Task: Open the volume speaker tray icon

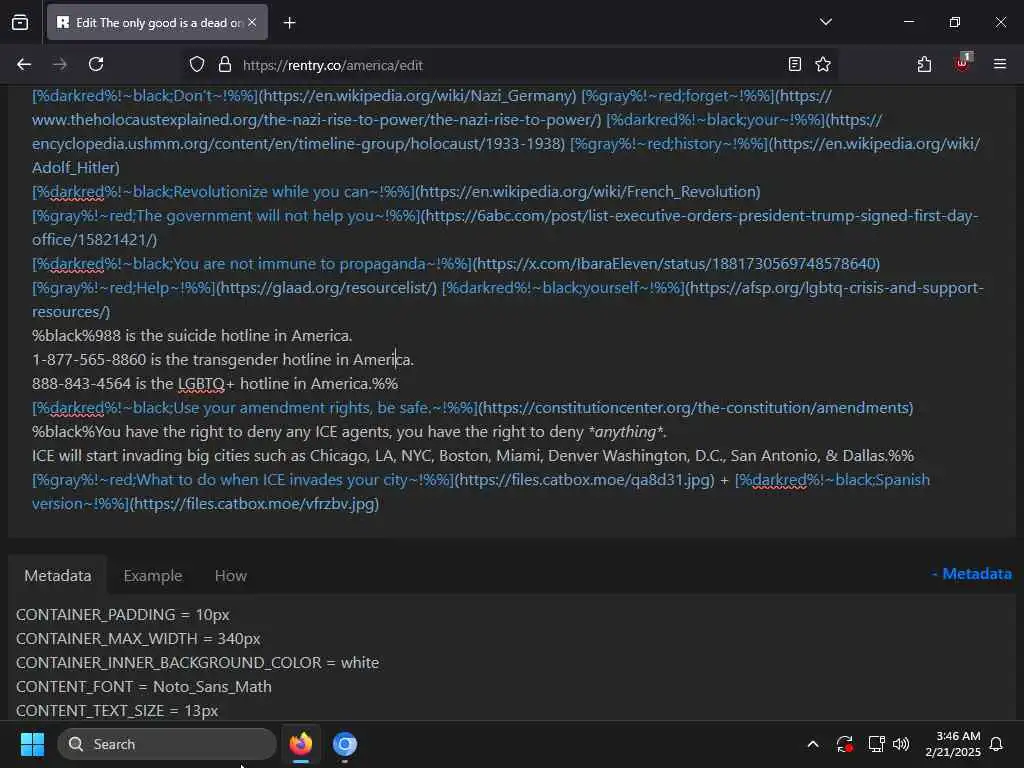Action: 901,744
